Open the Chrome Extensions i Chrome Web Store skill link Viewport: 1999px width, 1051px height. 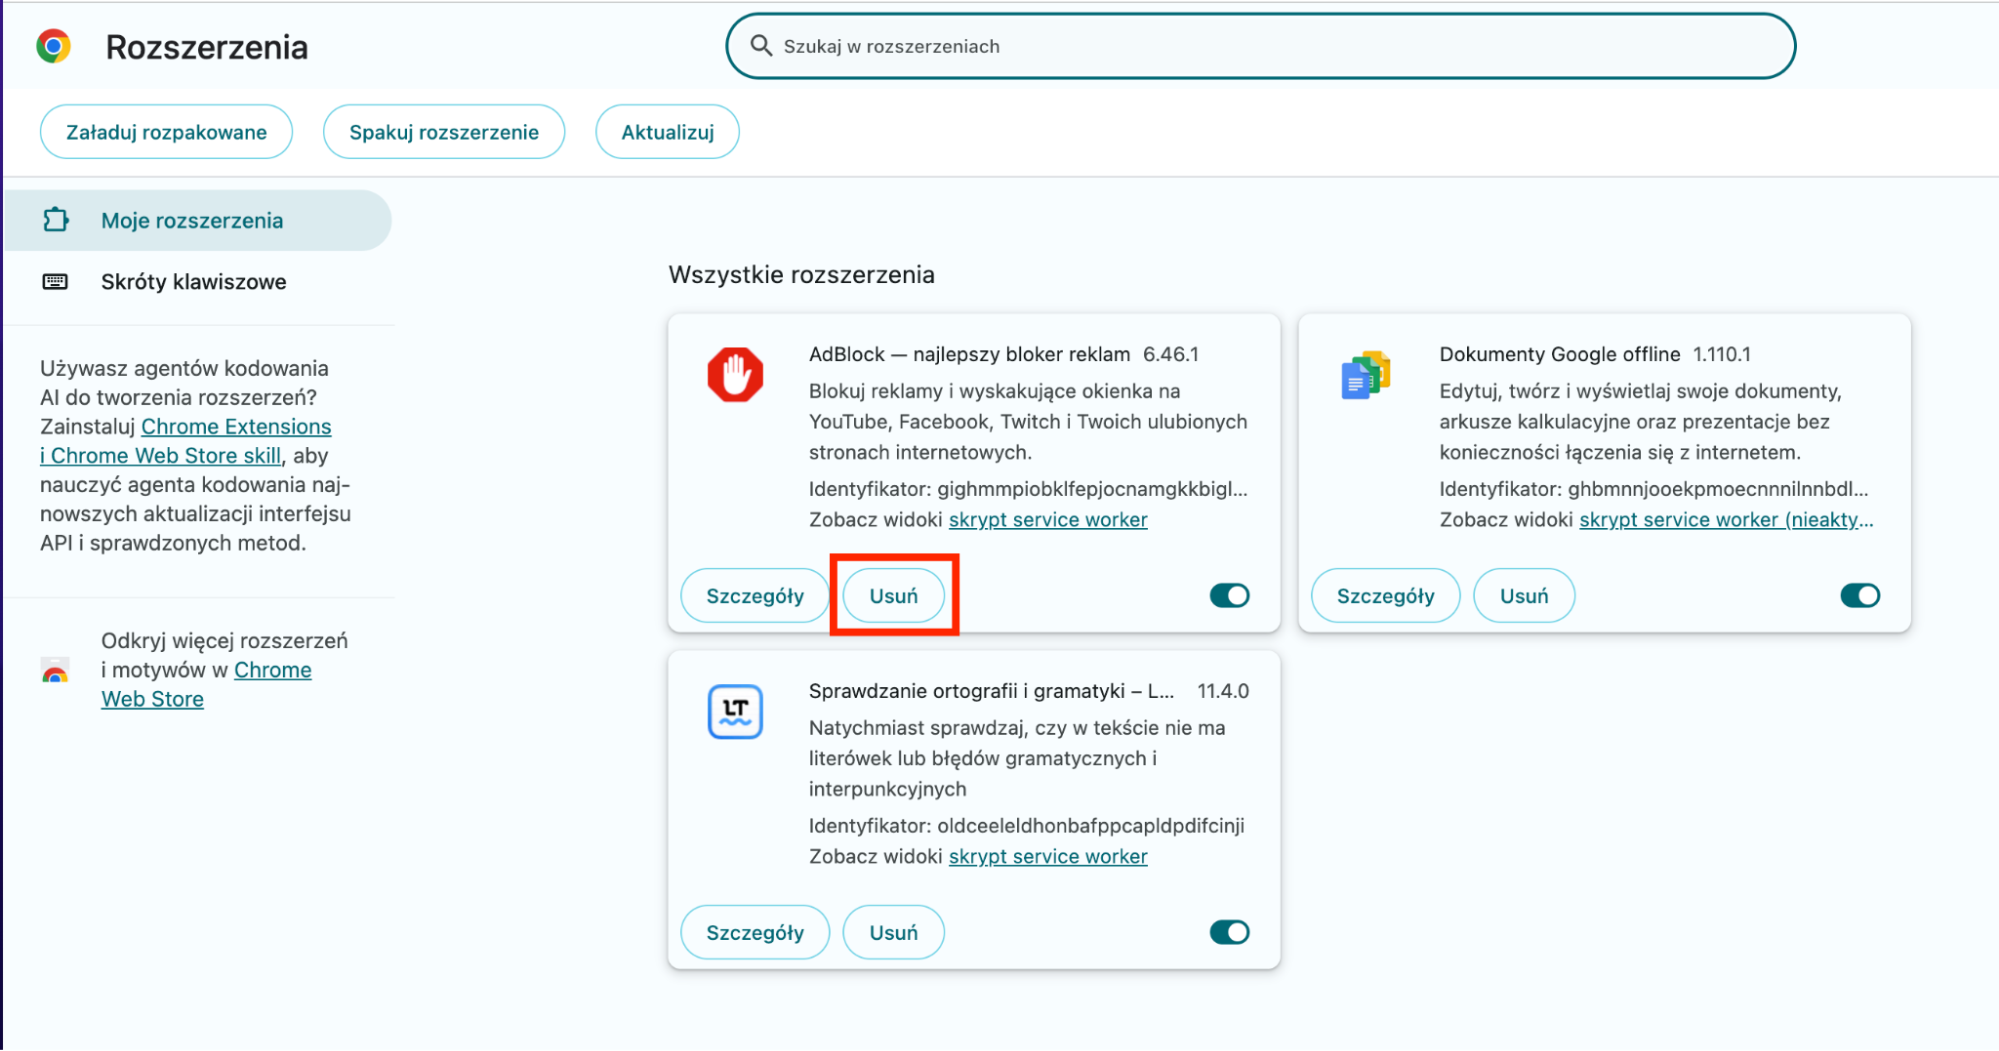pos(186,441)
